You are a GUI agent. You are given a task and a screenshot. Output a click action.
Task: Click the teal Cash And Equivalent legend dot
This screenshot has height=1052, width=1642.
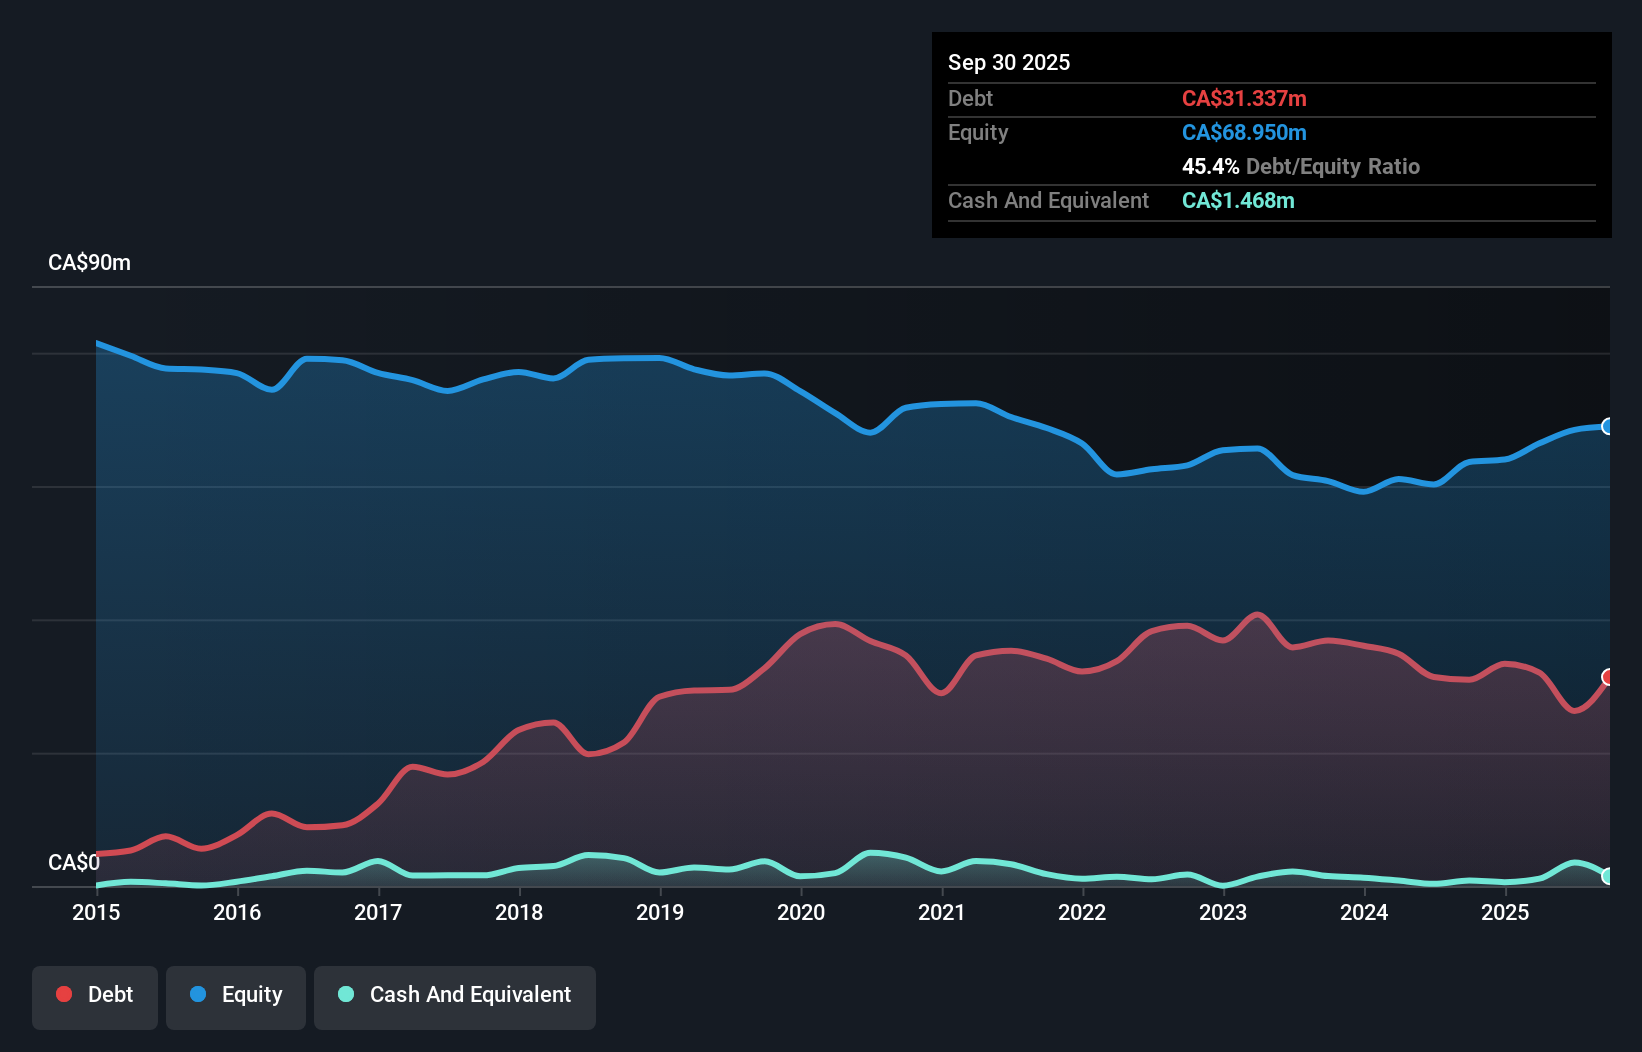[345, 994]
